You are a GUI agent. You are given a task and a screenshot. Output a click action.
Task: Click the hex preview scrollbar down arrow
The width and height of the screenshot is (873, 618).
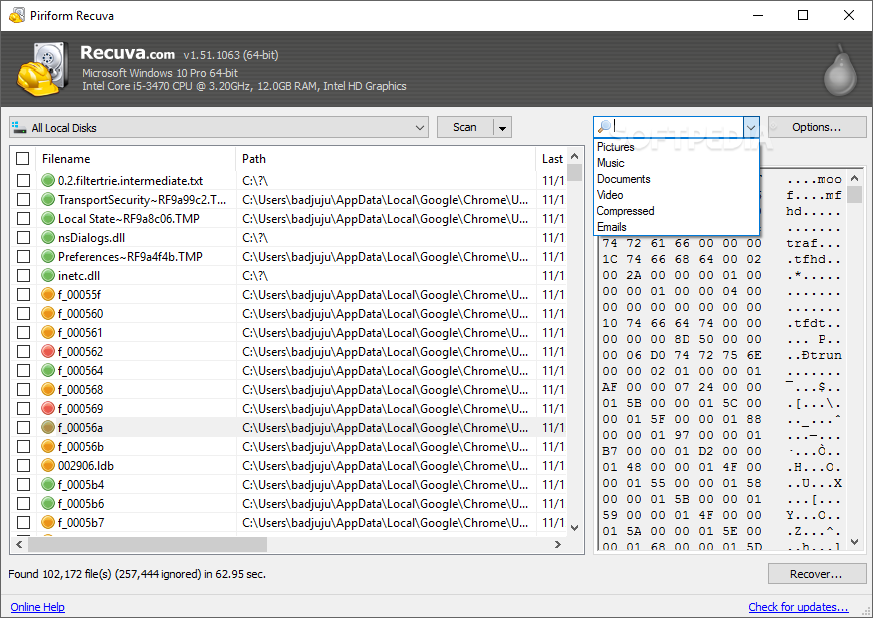click(x=855, y=541)
